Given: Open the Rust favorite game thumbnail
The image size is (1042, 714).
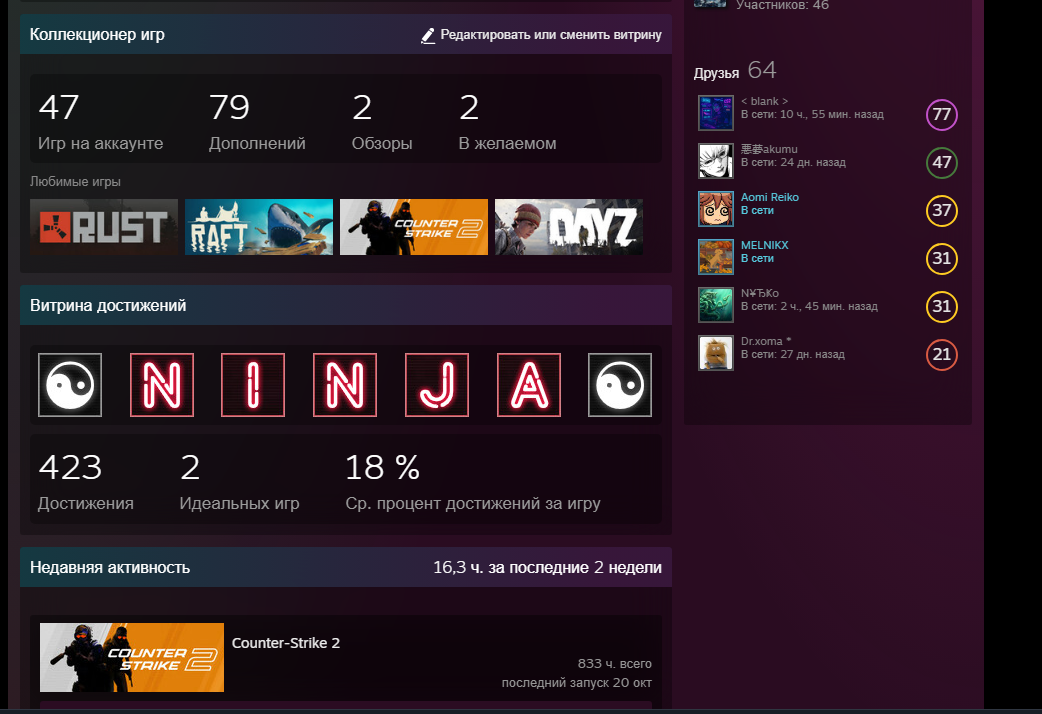Looking at the screenshot, I should pyautogui.click(x=104, y=227).
